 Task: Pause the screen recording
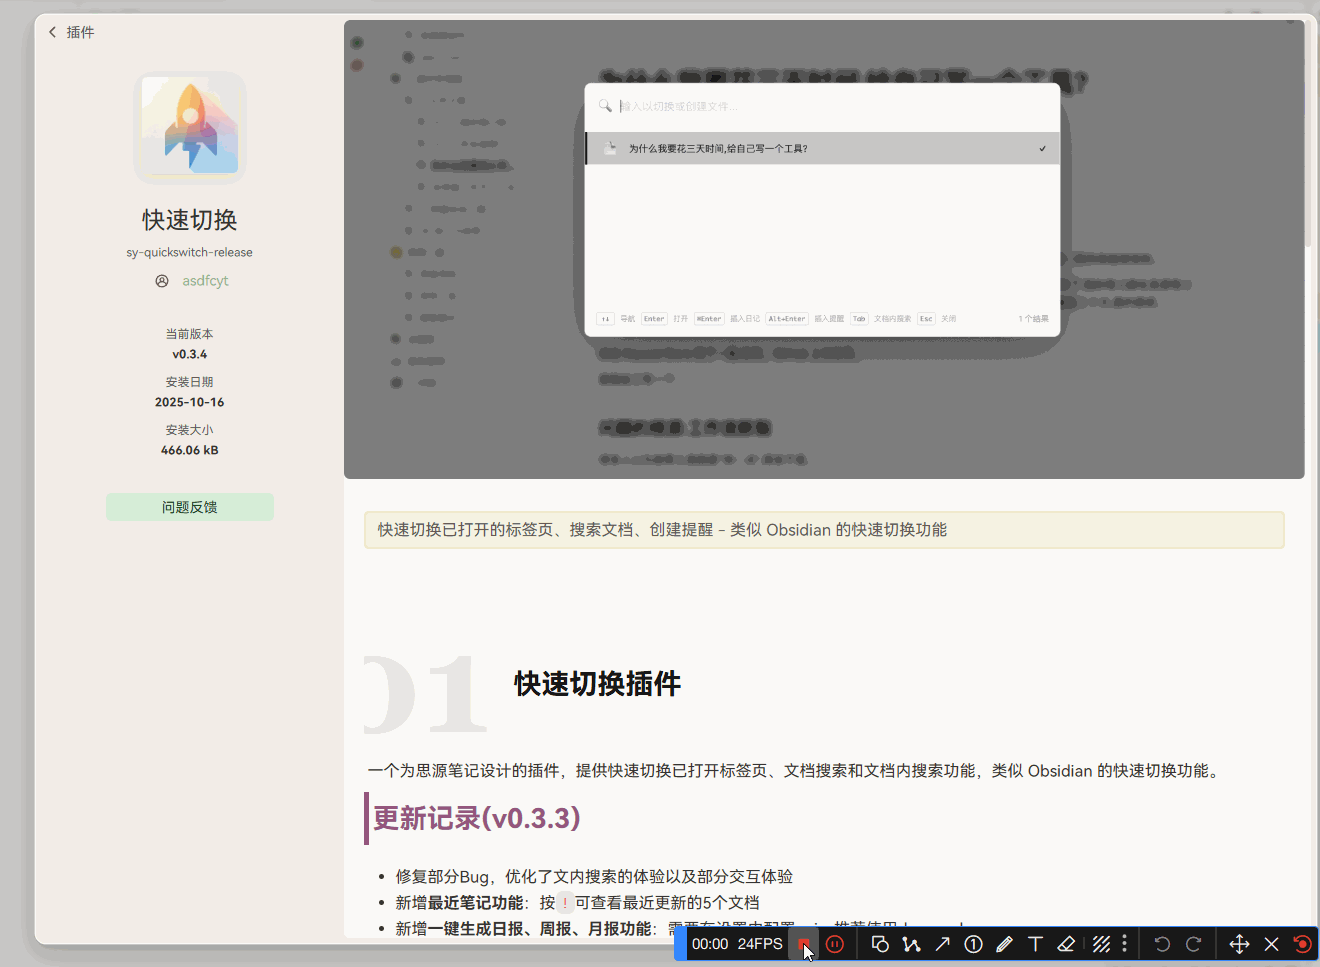click(835, 943)
